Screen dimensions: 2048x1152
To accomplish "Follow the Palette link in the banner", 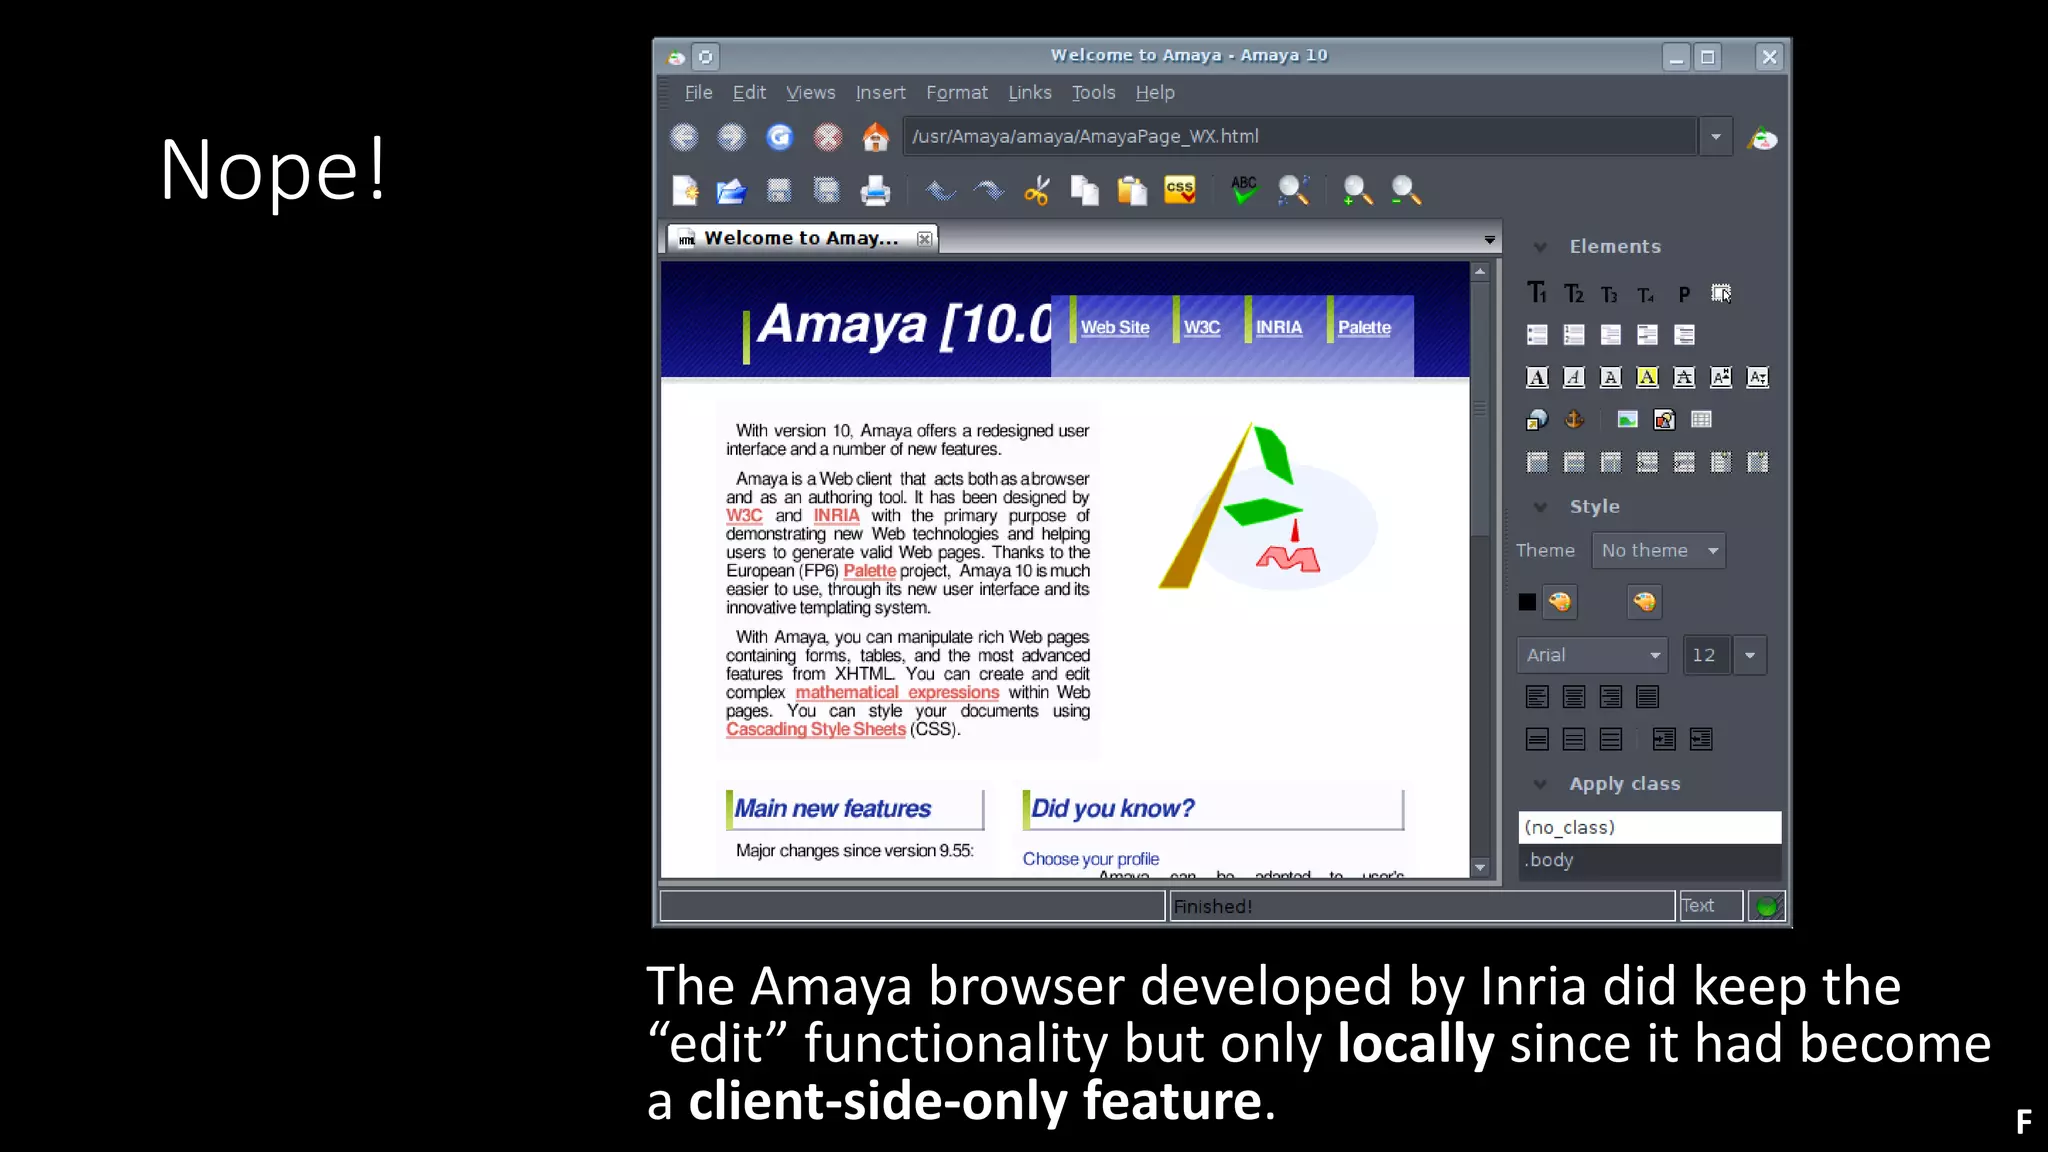I will point(1364,327).
